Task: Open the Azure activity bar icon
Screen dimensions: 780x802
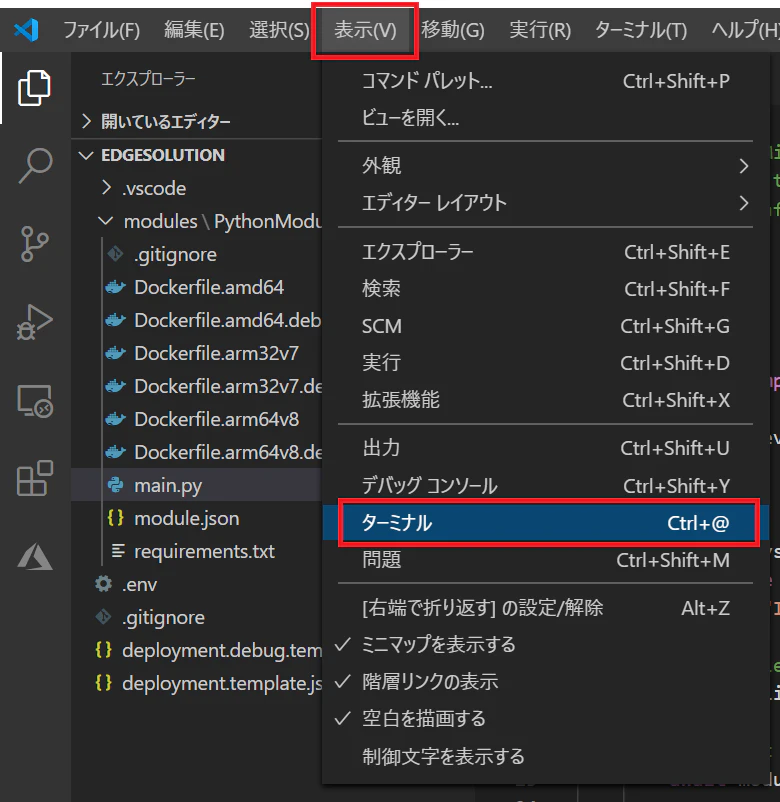Action: pos(34,556)
